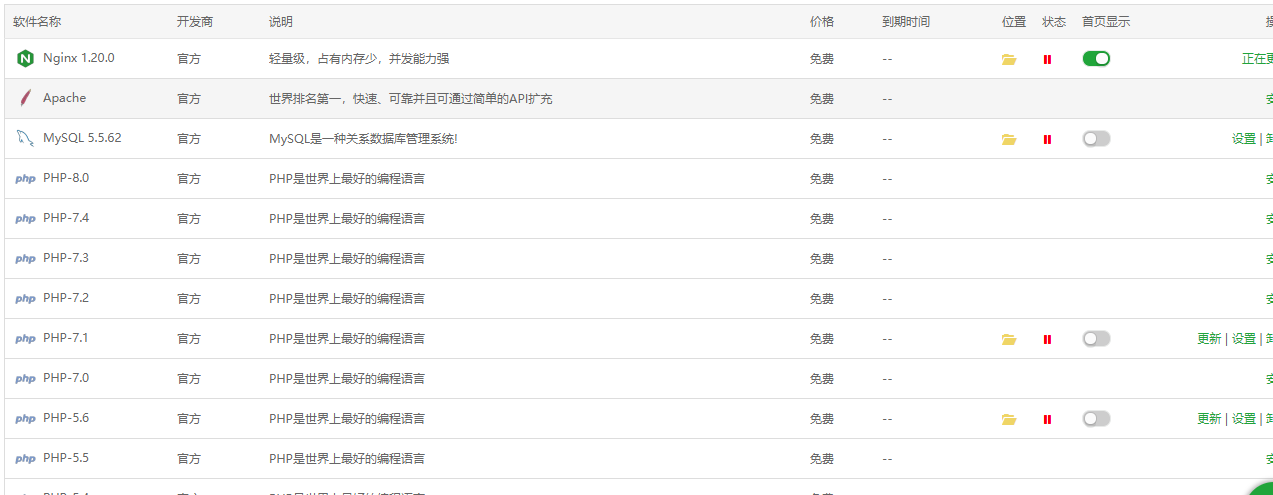Select the PHP-7.4 name
Viewport: 1273px width, 495px height.
point(66,218)
